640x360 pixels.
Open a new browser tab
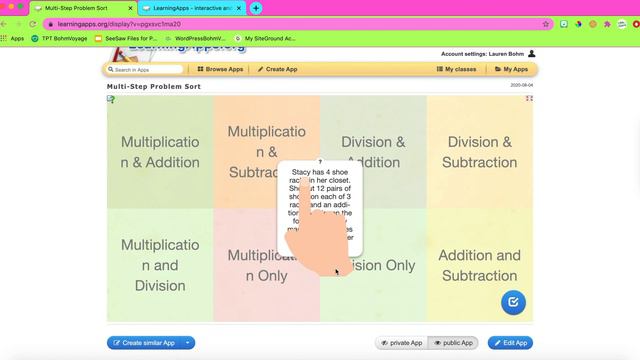[256, 8]
